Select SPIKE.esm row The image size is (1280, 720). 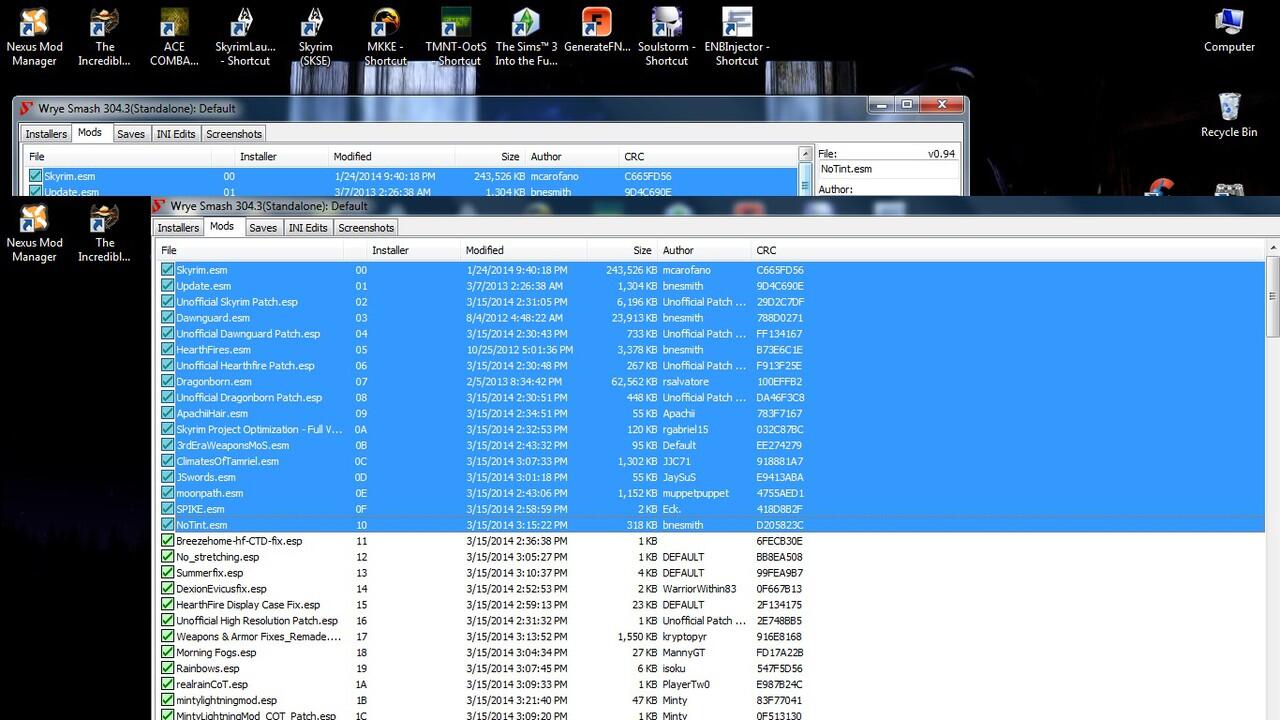[709, 509]
